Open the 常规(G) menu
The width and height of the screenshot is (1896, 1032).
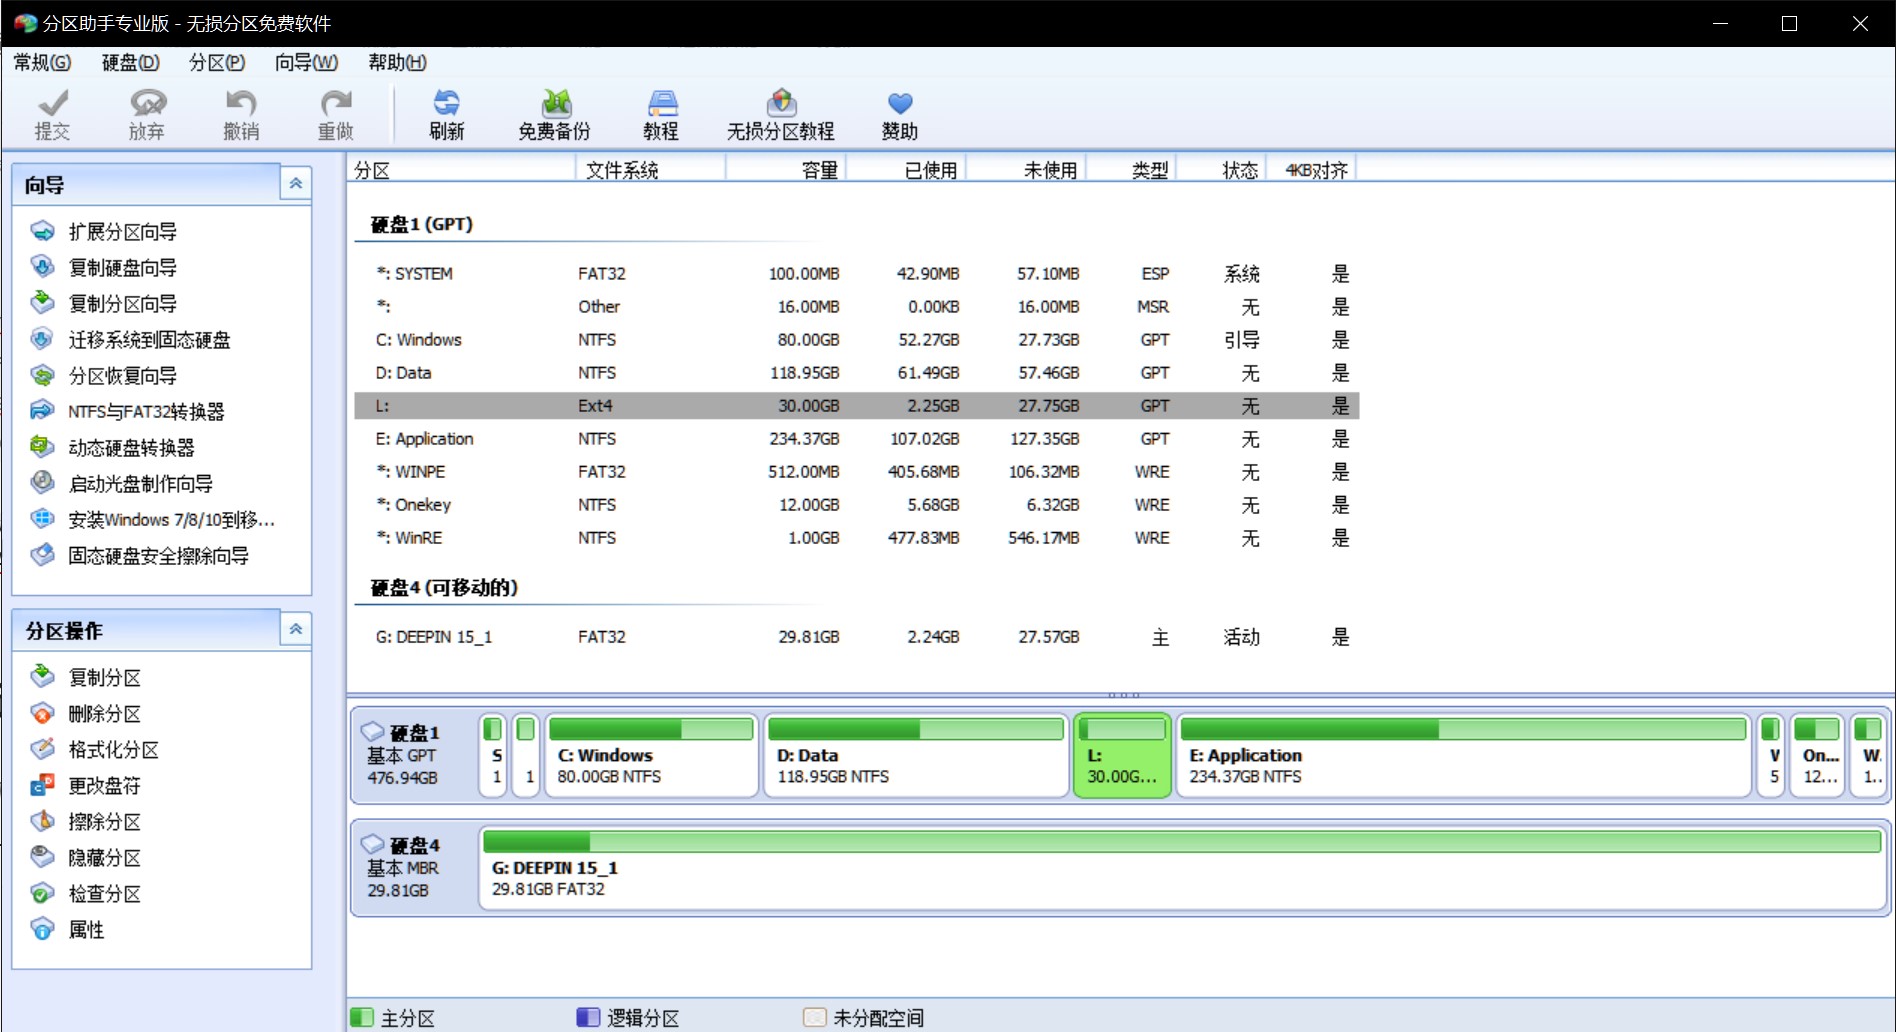pyautogui.click(x=42, y=63)
